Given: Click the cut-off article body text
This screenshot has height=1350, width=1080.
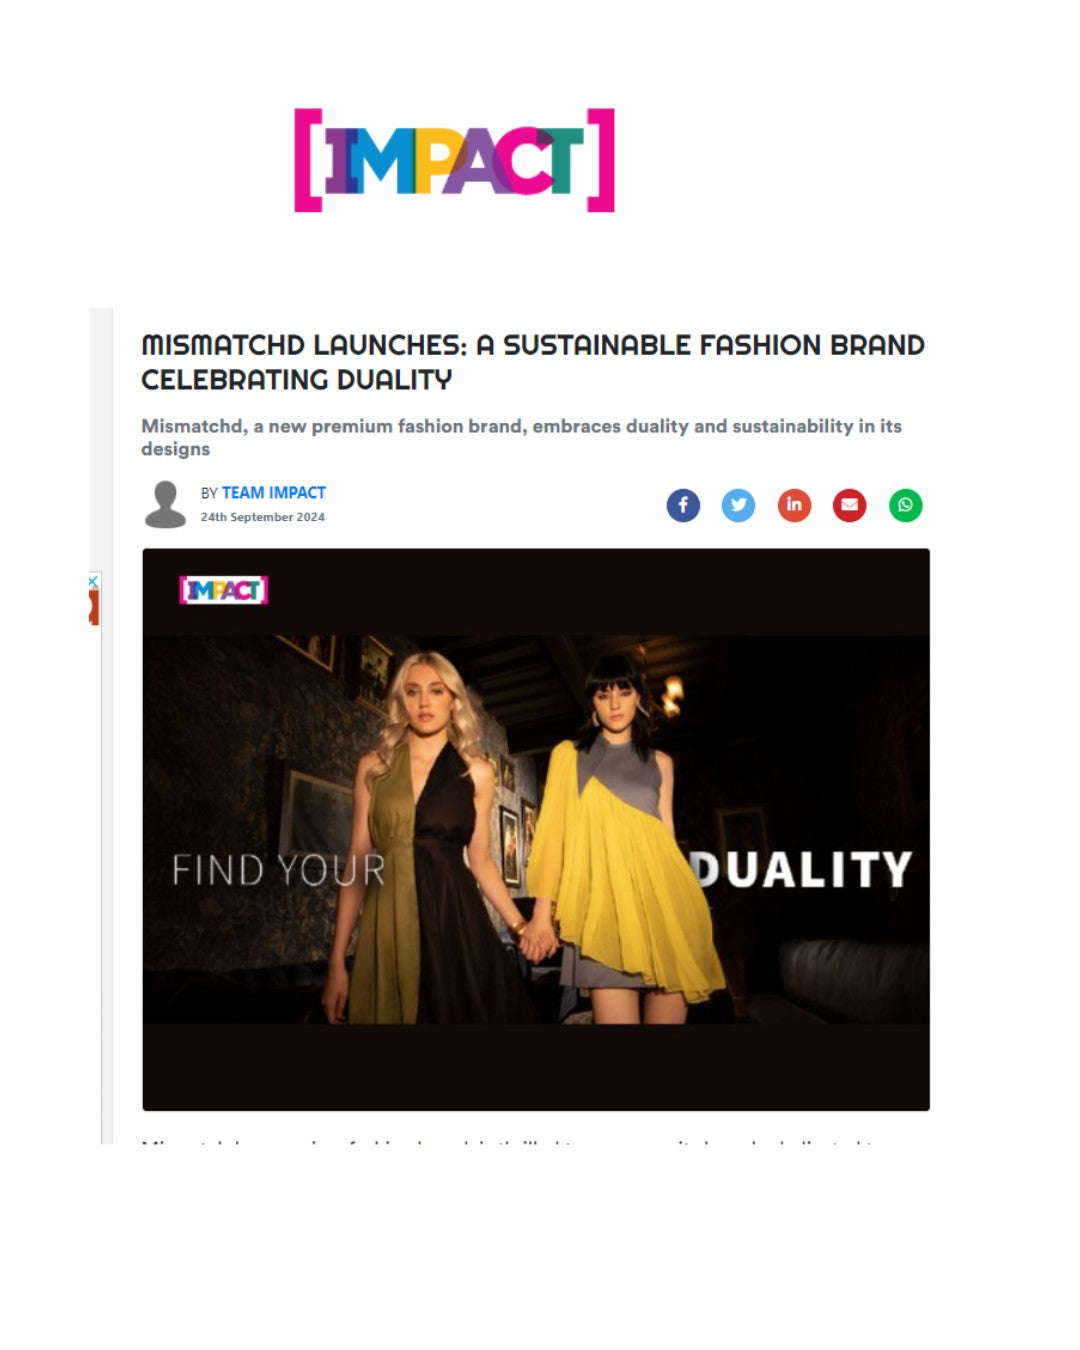Looking at the screenshot, I should pos(510,1141).
